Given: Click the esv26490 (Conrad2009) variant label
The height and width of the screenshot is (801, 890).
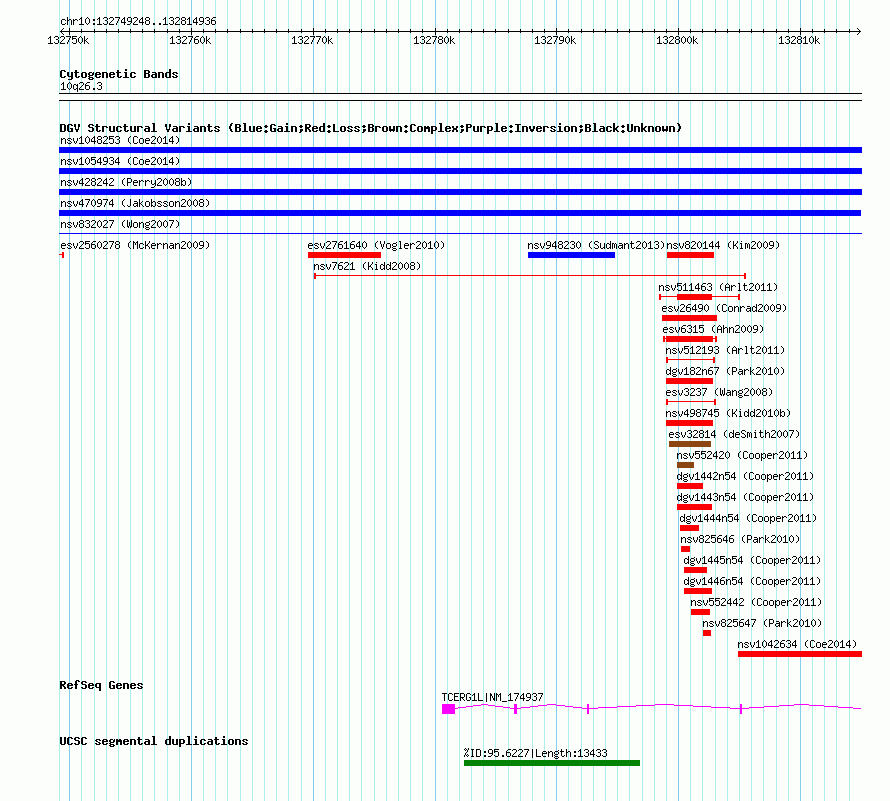Looking at the screenshot, I should click(724, 308).
